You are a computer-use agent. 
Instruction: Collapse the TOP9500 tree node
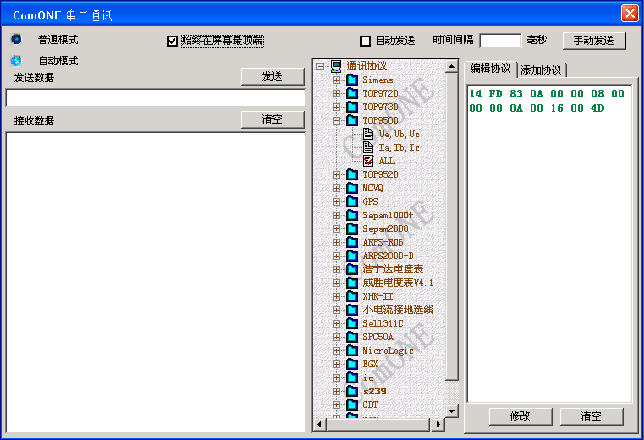(336, 120)
